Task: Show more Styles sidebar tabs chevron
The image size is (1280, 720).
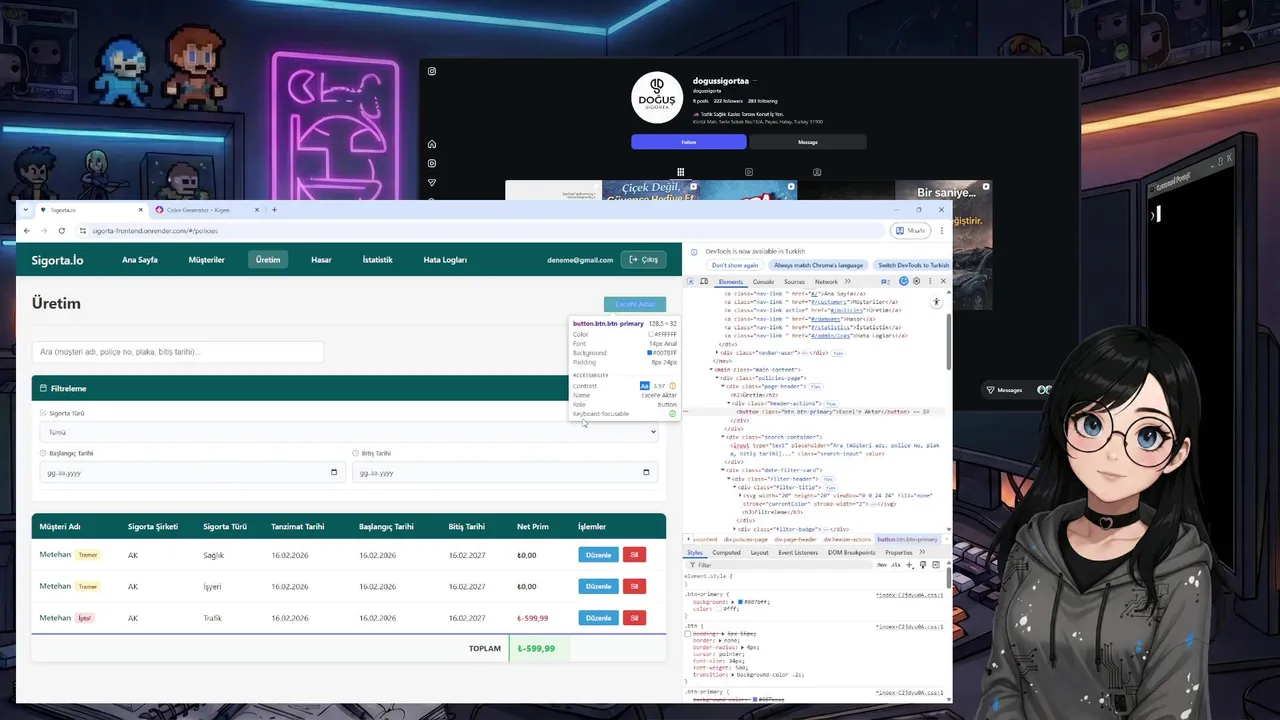Action: tap(922, 552)
